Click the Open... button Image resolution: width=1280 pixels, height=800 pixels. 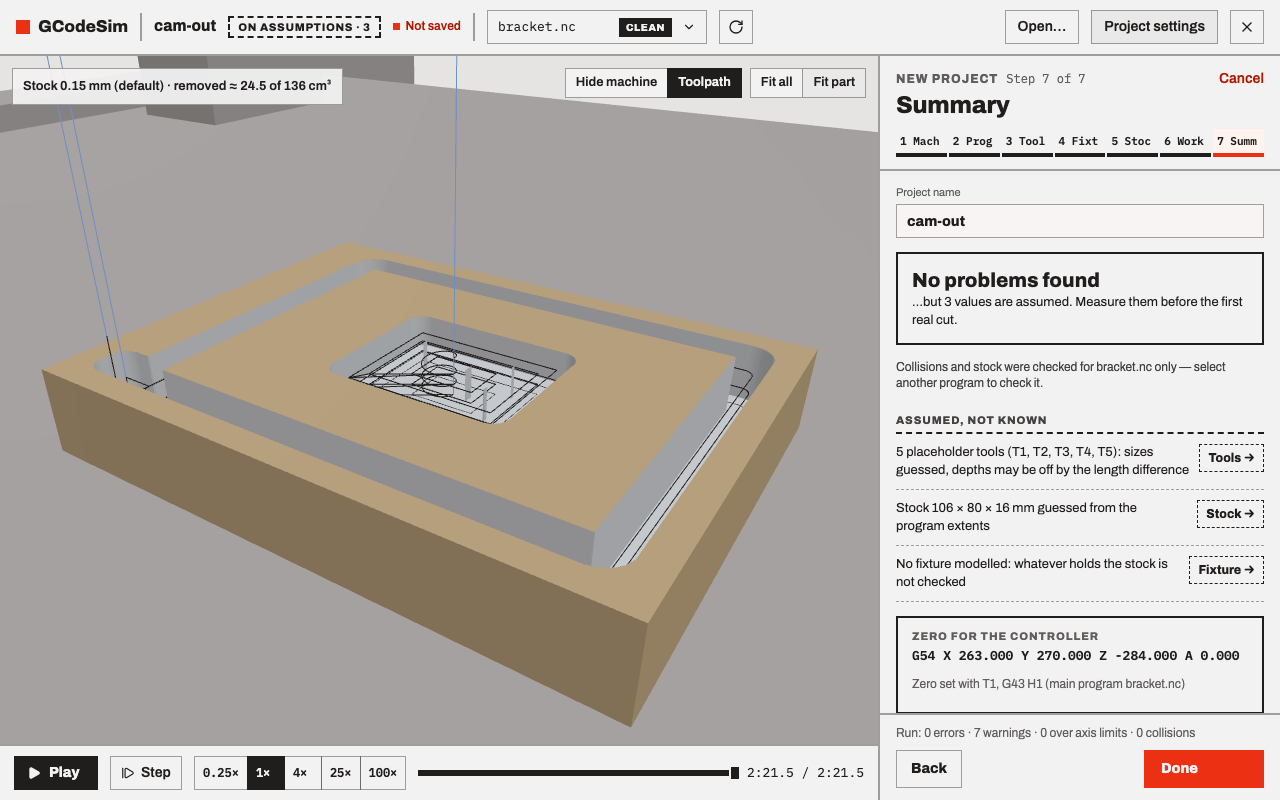tap(1042, 27)
